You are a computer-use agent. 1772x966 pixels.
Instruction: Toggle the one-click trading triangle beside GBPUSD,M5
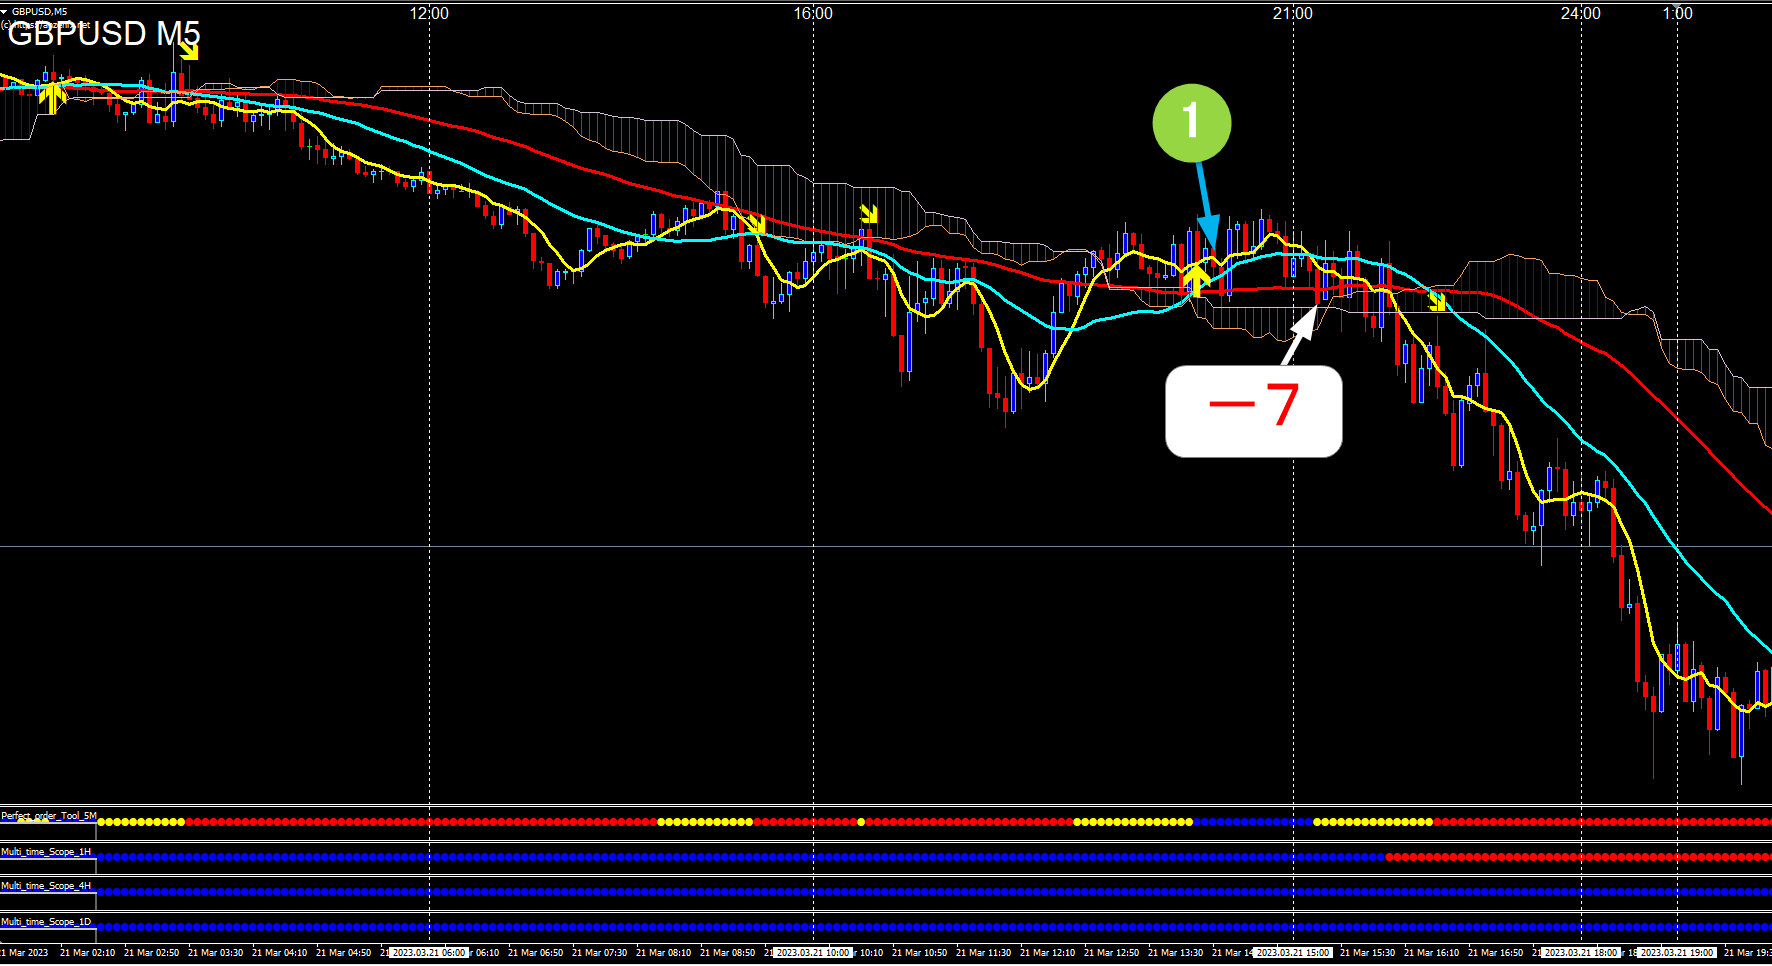(x=5, y=11)
